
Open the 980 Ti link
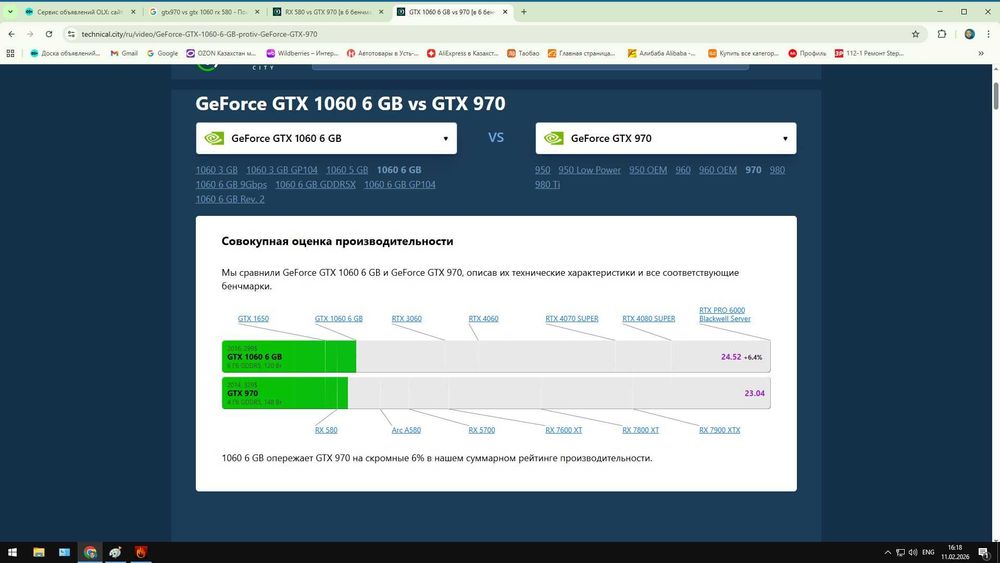coord(547,184)
